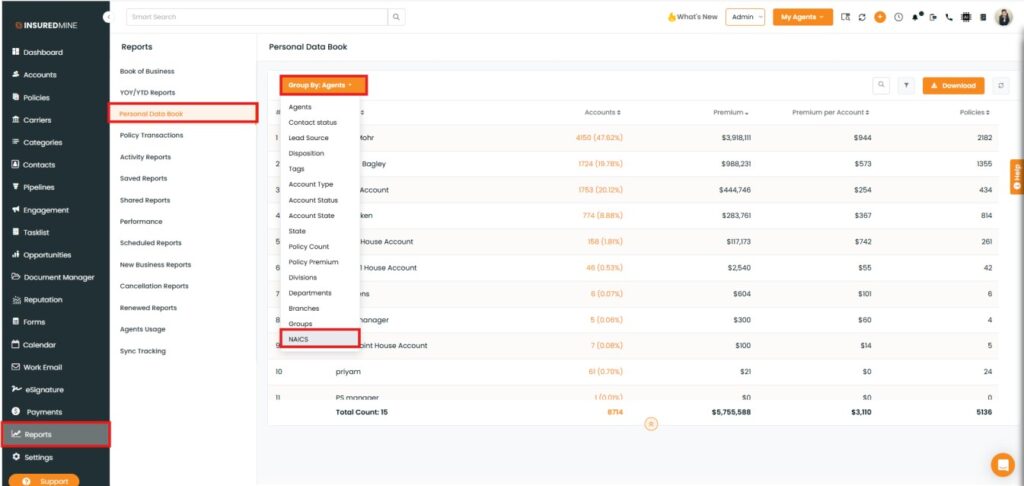Open the Policy Transactions report link
The image size is (1024, 486).
(151, 135)
